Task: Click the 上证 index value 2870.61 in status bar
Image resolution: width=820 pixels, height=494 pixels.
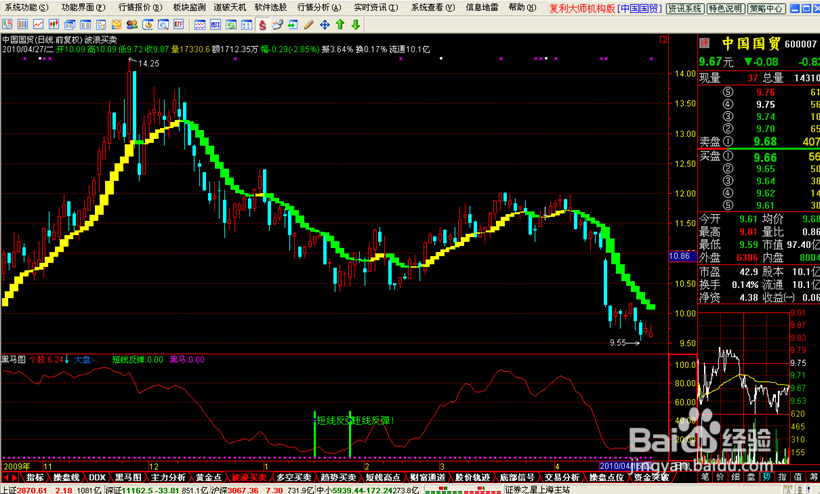Action: [x=32, y=490]
